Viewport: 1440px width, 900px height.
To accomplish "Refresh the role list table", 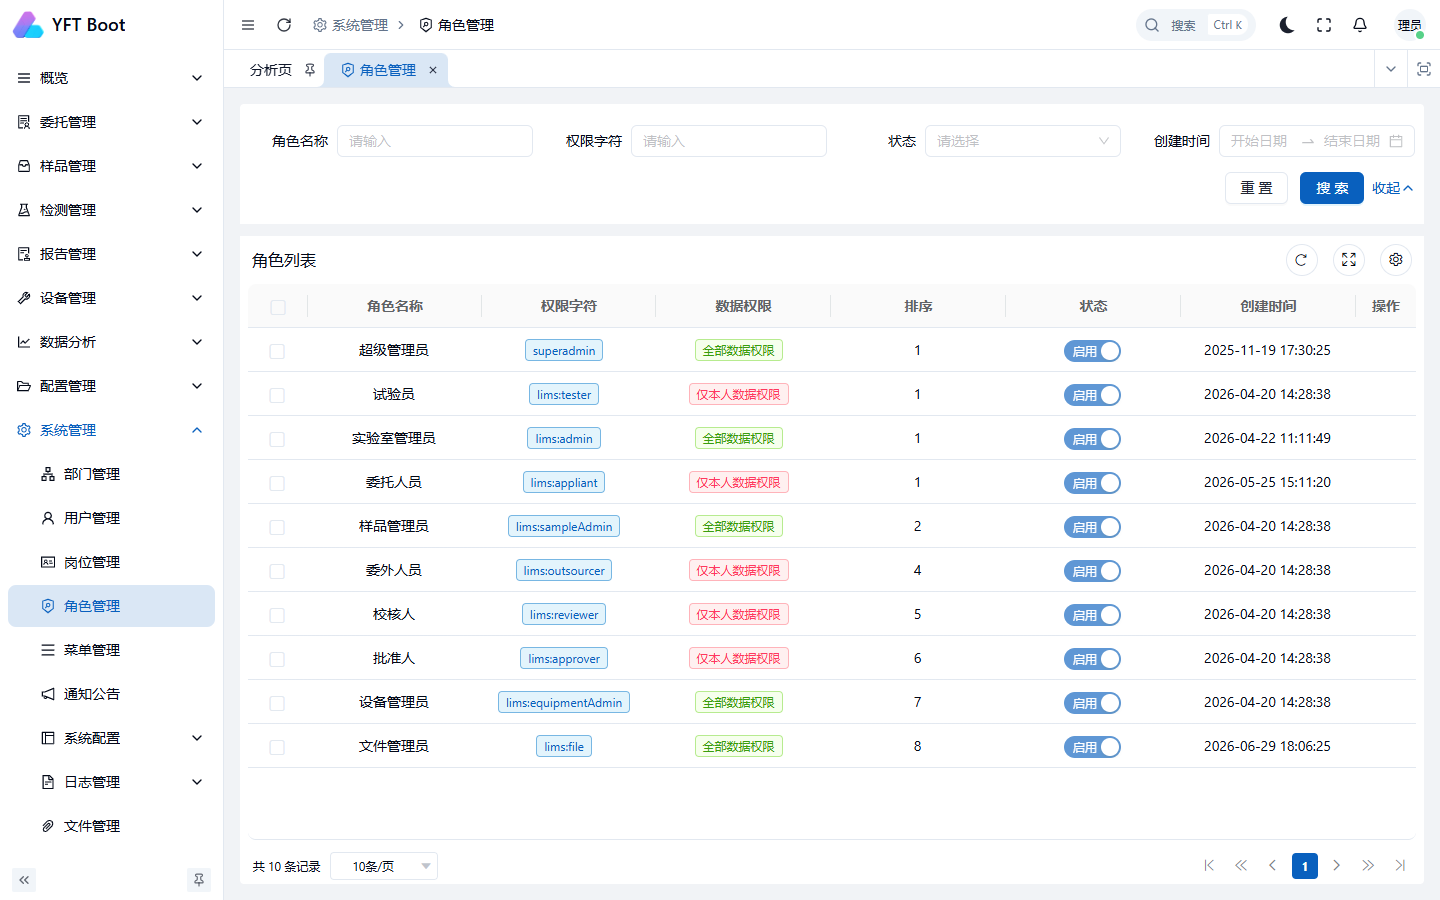I will (1301, 260).
